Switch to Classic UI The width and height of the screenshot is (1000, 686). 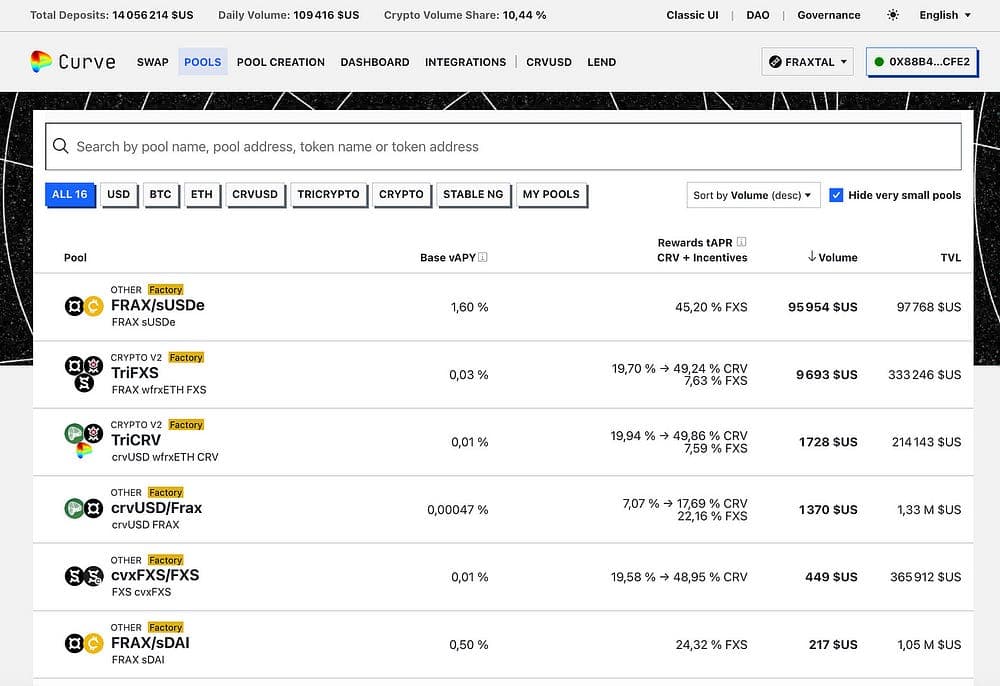click(x=692, y=15)
